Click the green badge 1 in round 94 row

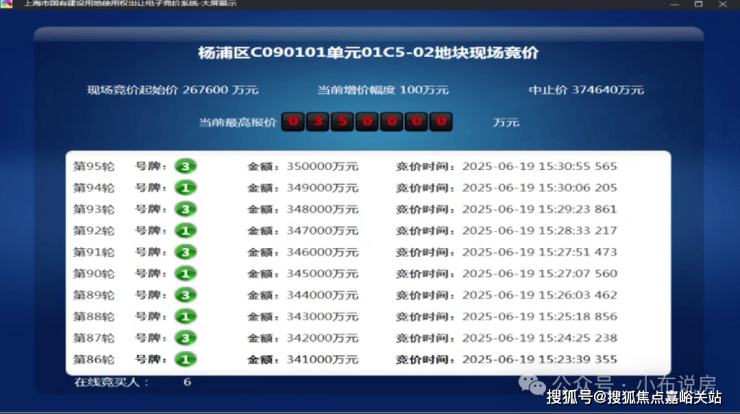click(x=185, y=188)
